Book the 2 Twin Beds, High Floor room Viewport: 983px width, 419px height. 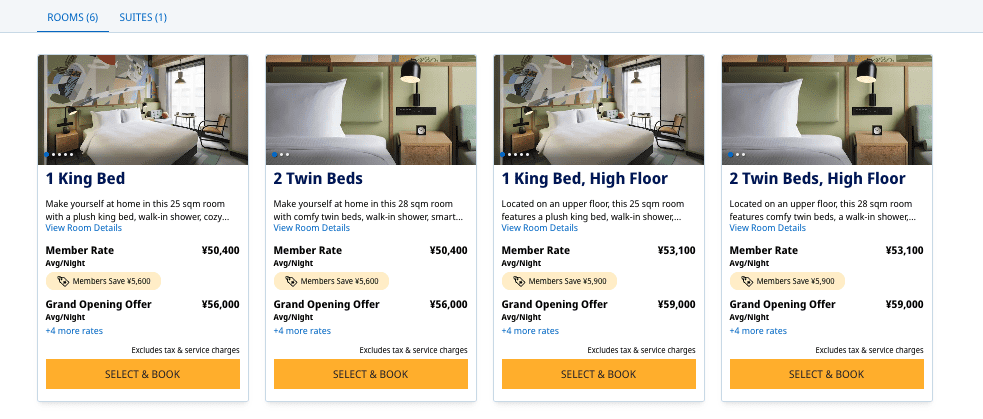click(826, 374)
